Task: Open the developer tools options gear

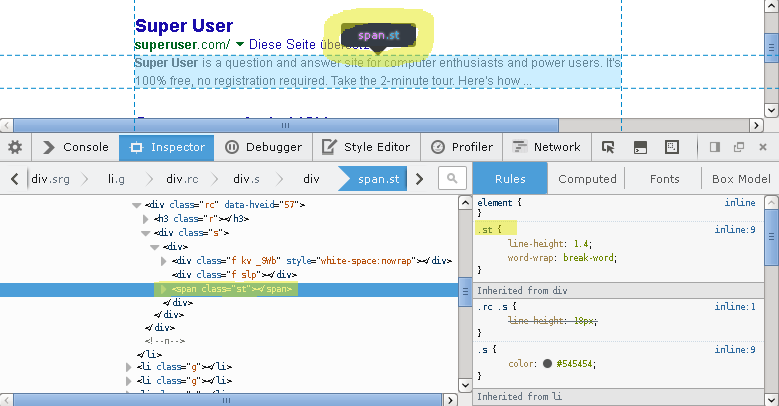Action: tap(15, 147)
